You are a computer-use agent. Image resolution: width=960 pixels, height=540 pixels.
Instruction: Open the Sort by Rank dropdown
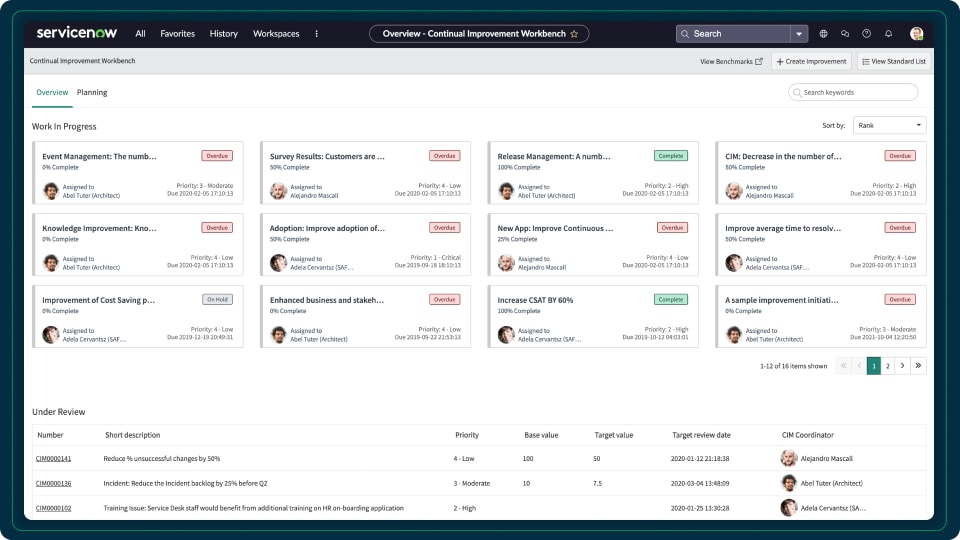[x=889, y=125]
